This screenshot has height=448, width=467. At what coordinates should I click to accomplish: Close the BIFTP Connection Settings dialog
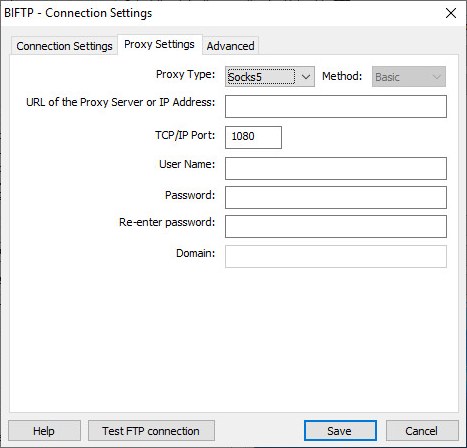[x=451, y=13]
